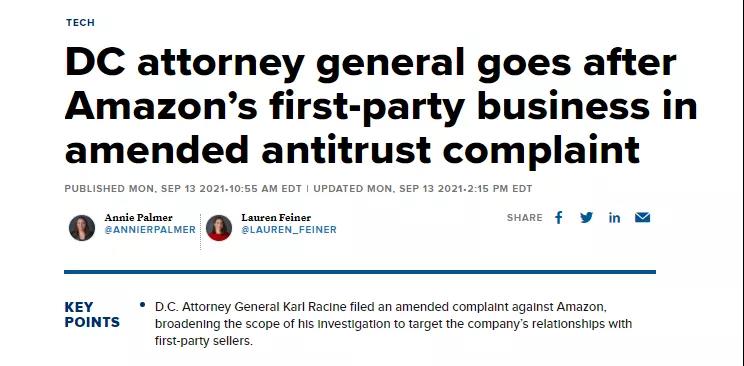Click the bullet dot before the key point
744x366 pixels.
click(x=142, y=305)
